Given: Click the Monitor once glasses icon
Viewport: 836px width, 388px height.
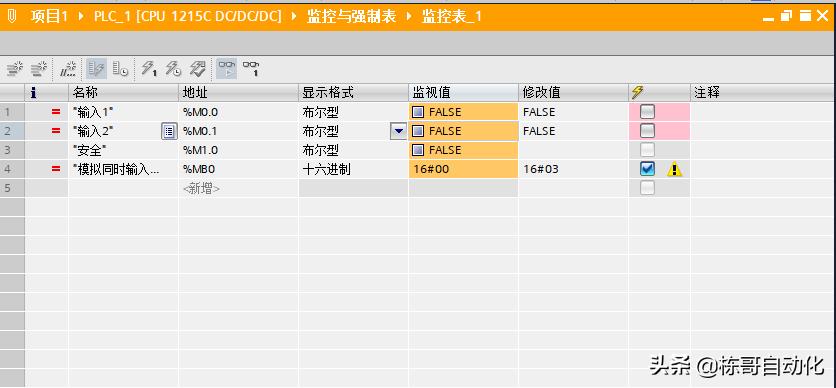Looking at the screenshot, I should (x=251, y=69).
